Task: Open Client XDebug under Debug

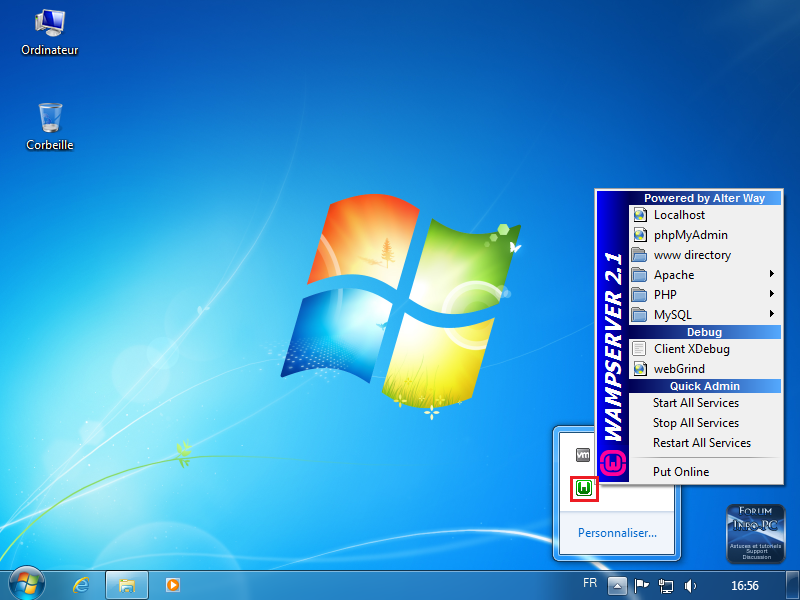Action: tap(706, 348)
